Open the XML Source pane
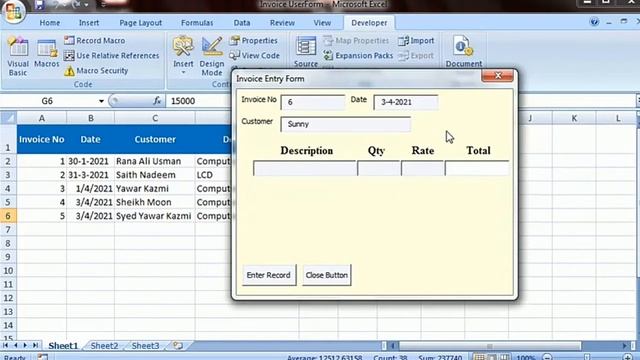The width and height of the screenshot is (640, 360). pyautogui.click(x=306, y=52)
